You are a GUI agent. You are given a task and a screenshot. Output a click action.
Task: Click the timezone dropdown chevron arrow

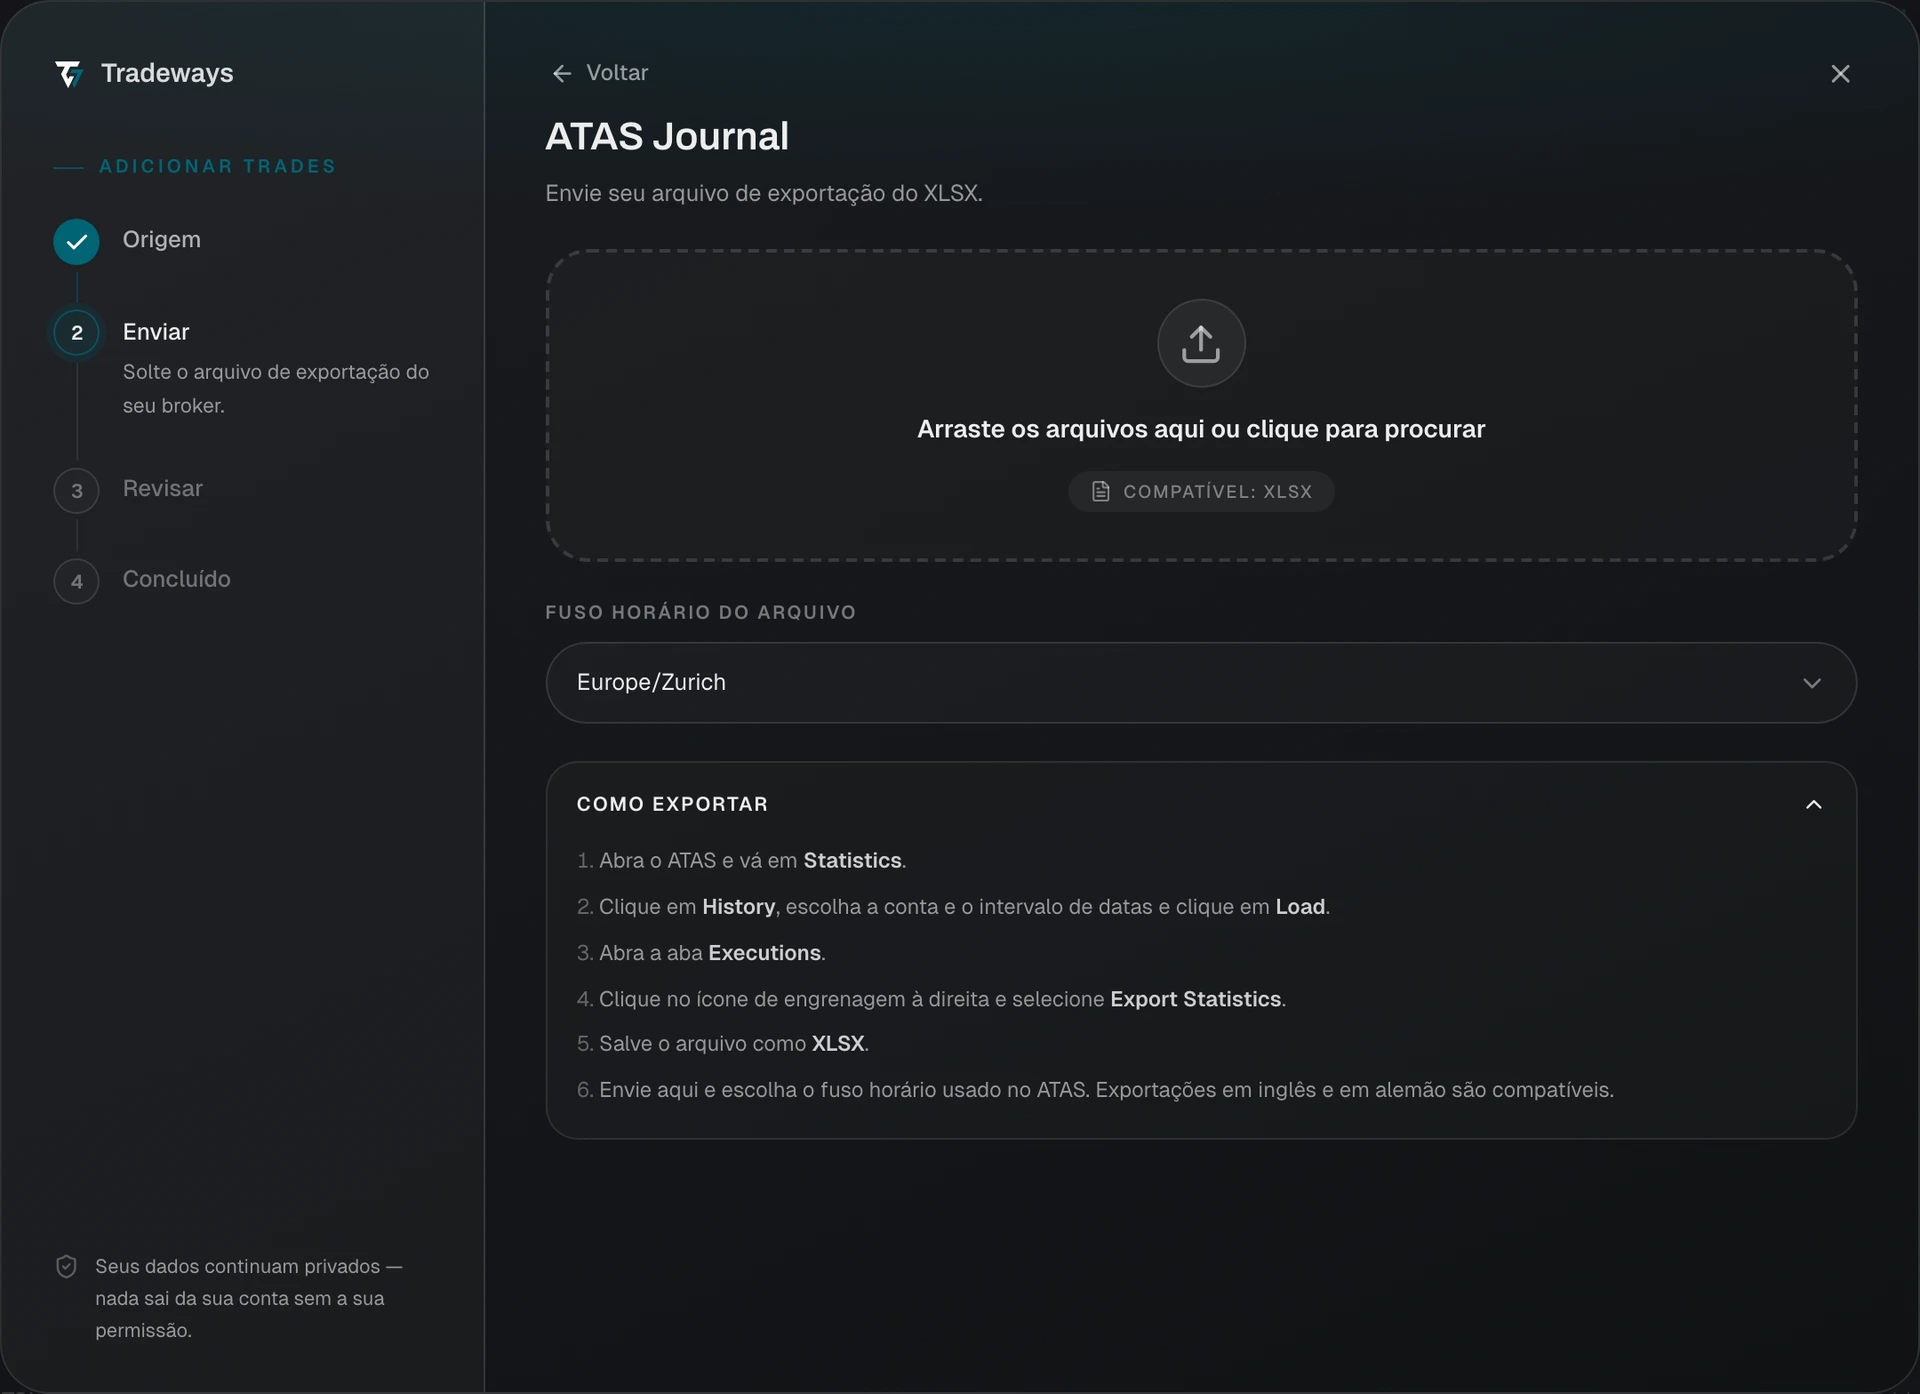(x=1812, y=683)
